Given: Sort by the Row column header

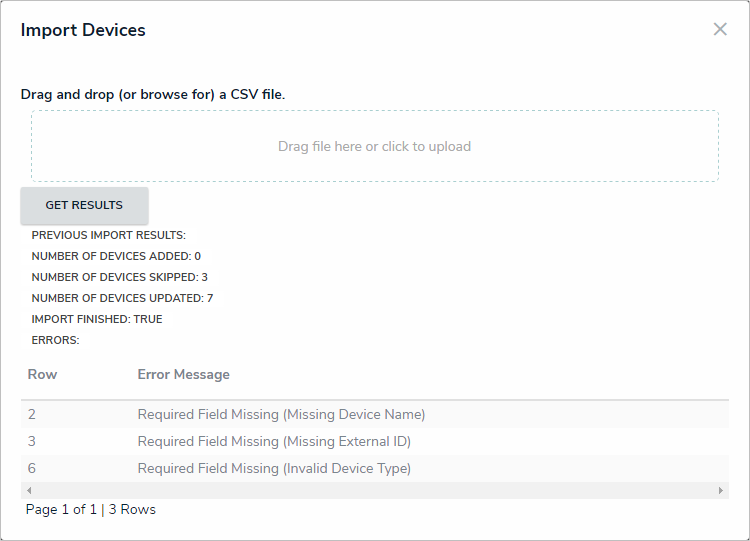Looking at the screenshot, I should point(43,374).
